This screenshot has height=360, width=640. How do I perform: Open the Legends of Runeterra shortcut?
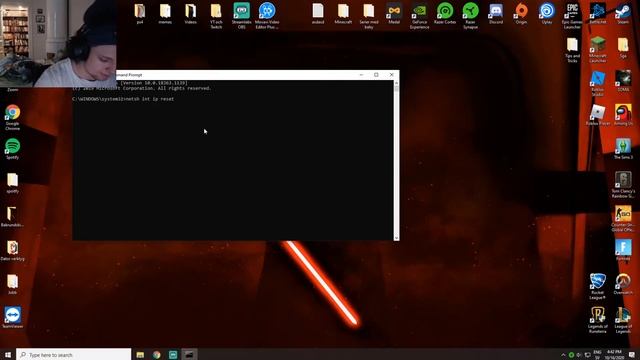[x=598, y=320]
